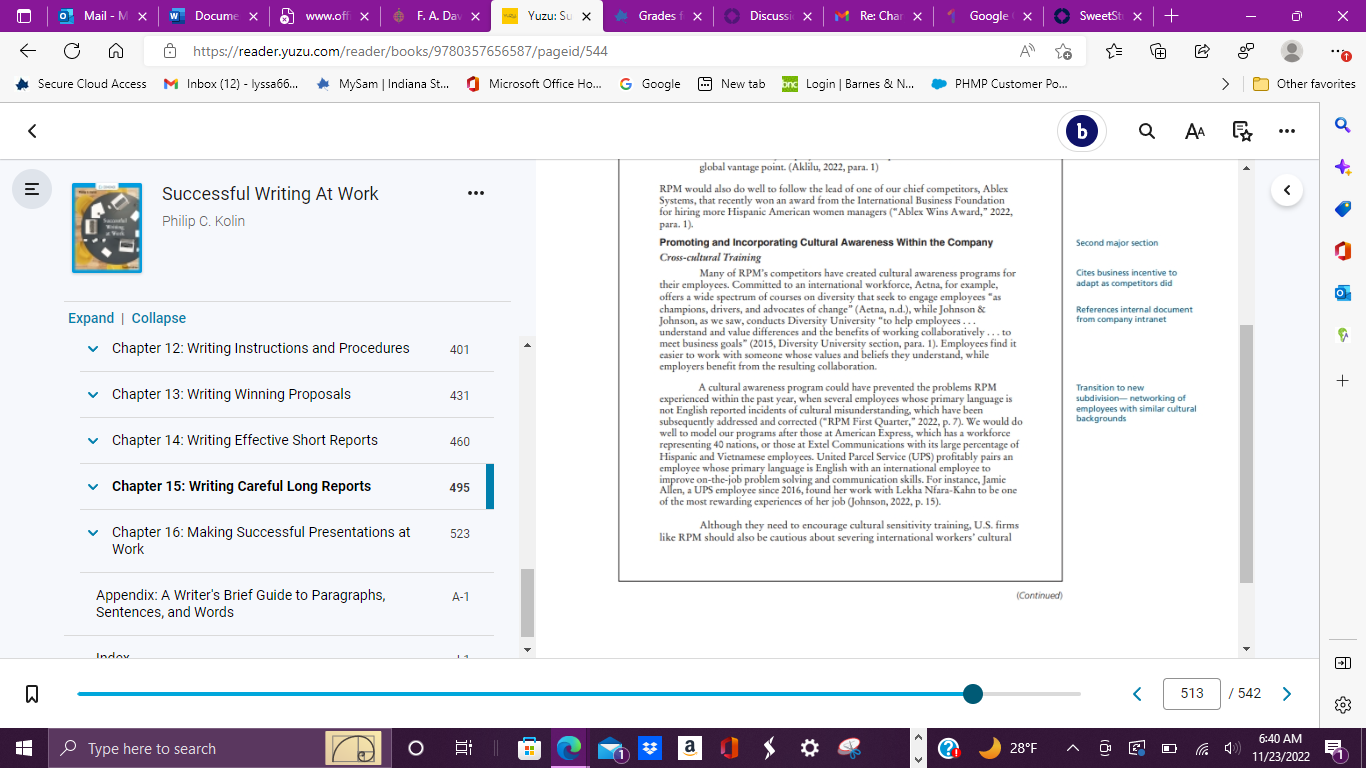Open the reader's three-dot options menu
The height and width of the screenshot is (768, 1366).
pos(1287,131)
